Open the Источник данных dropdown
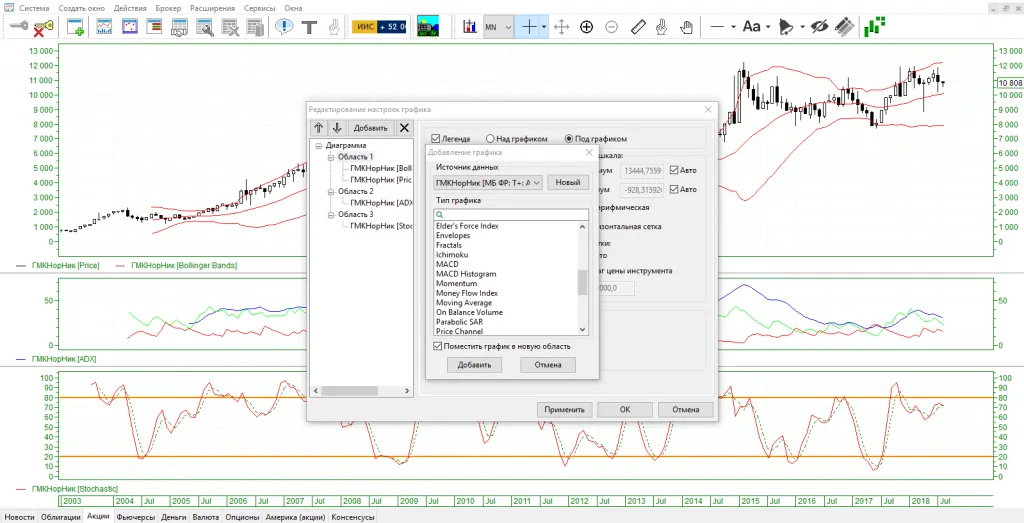Viewport: 1024px width, 523px height. pyautogui.click(x=488, y=183)
